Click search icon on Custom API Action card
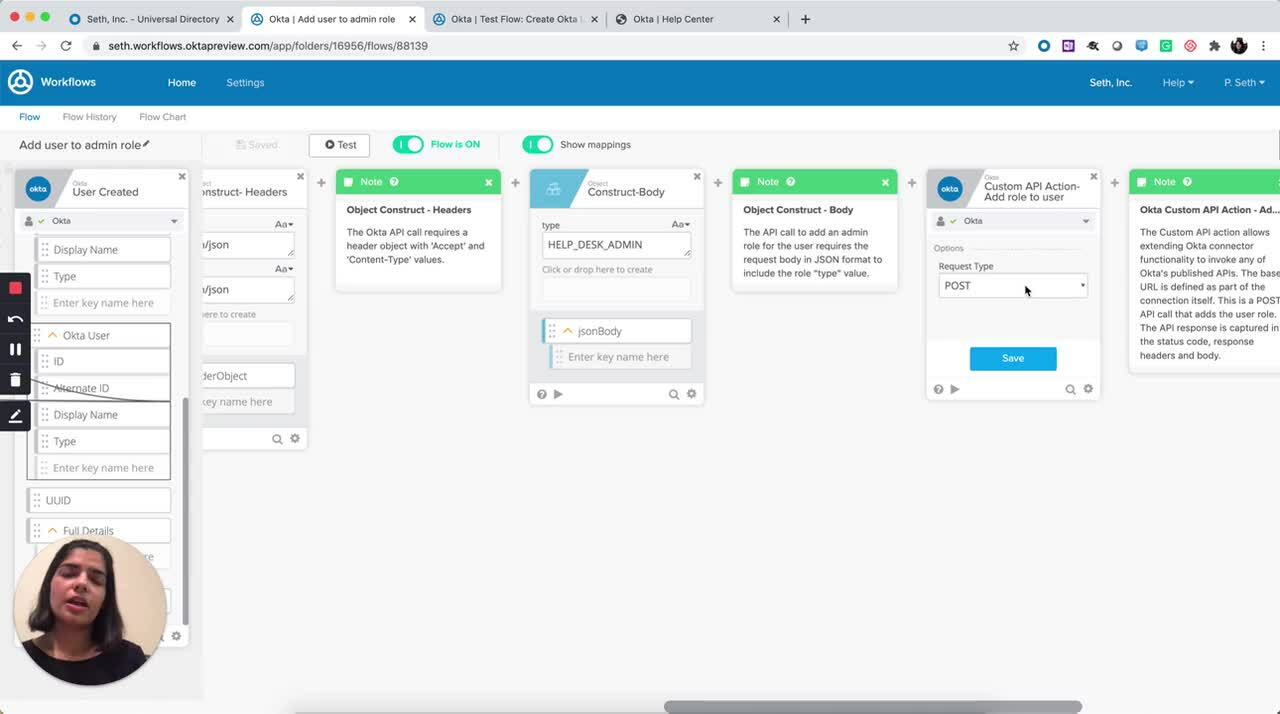The width and height of the screenshot is (1280, 714). (x=1070, y=389)
